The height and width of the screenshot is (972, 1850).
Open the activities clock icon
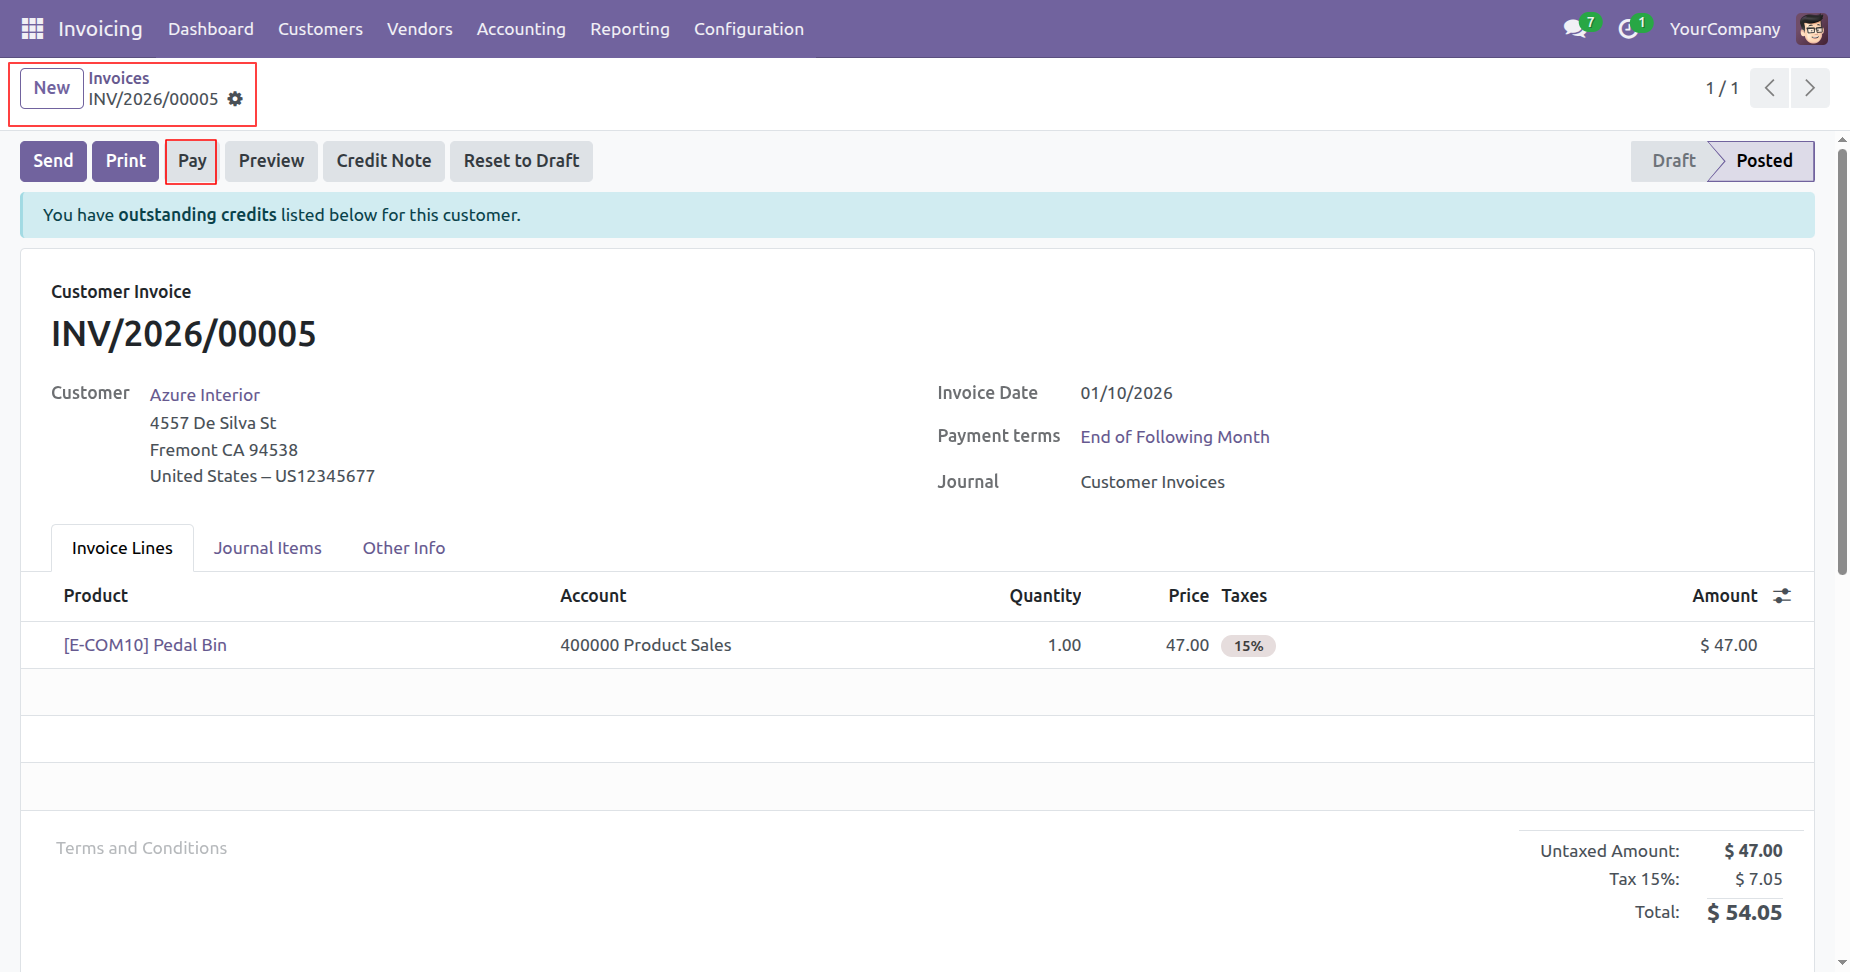pyautogui.click(x=1628, y=29)
